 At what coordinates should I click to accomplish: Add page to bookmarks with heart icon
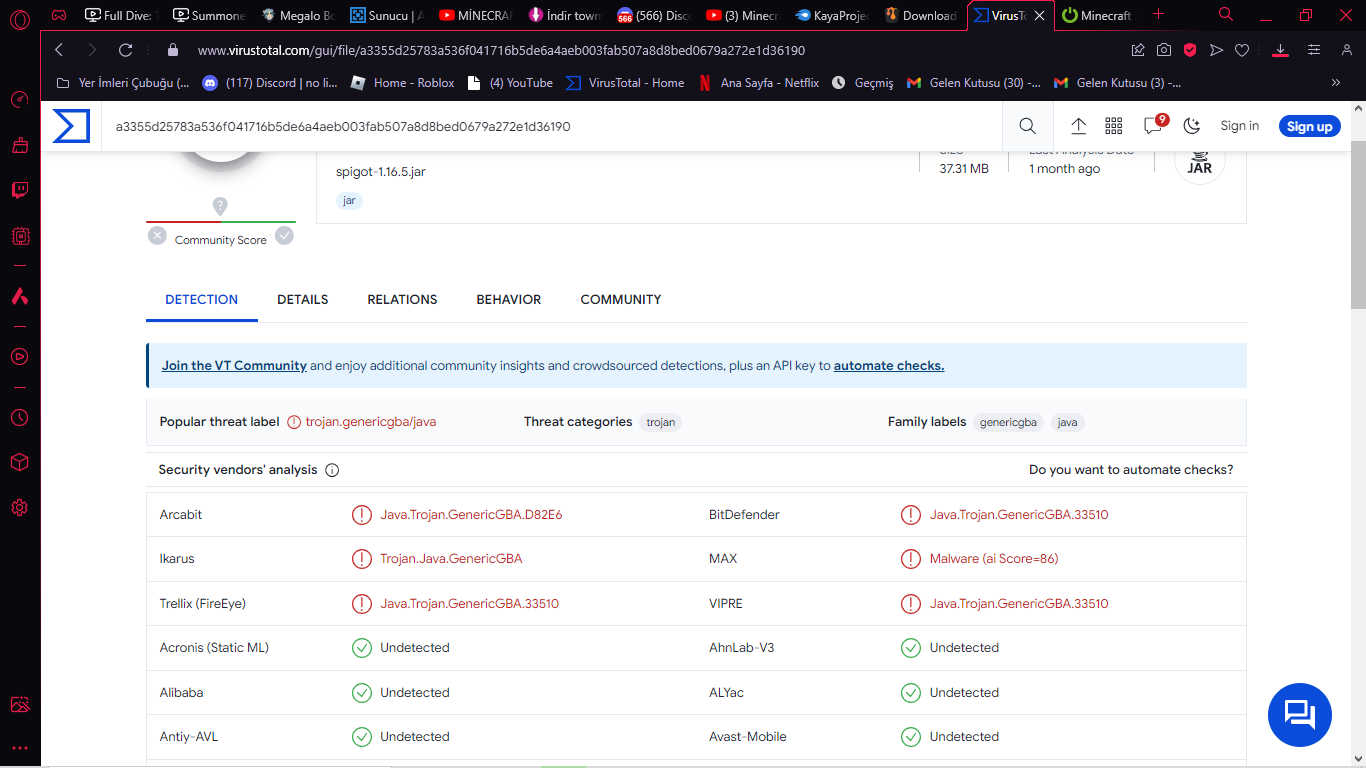point(1242,50)
